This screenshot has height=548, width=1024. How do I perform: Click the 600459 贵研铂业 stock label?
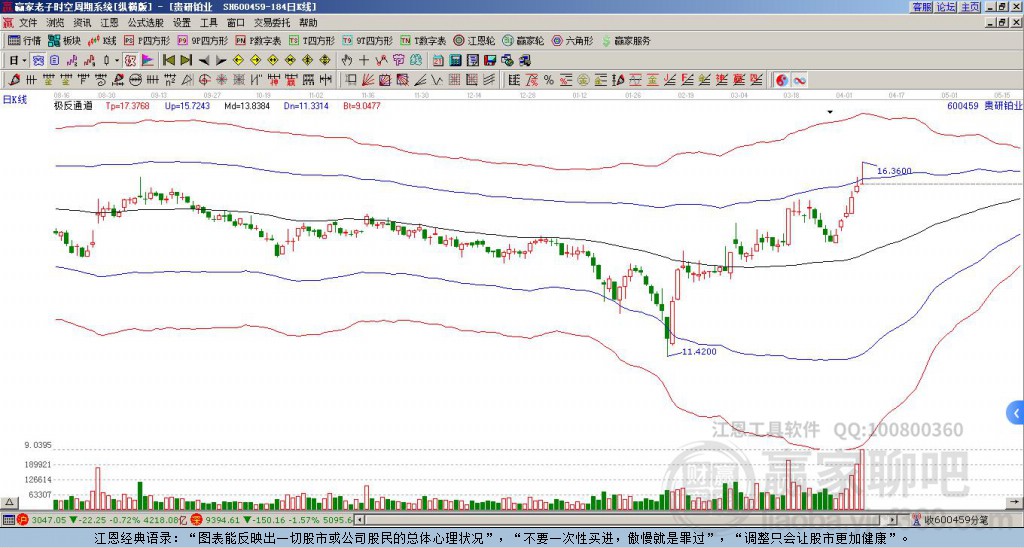coord(984,105)
